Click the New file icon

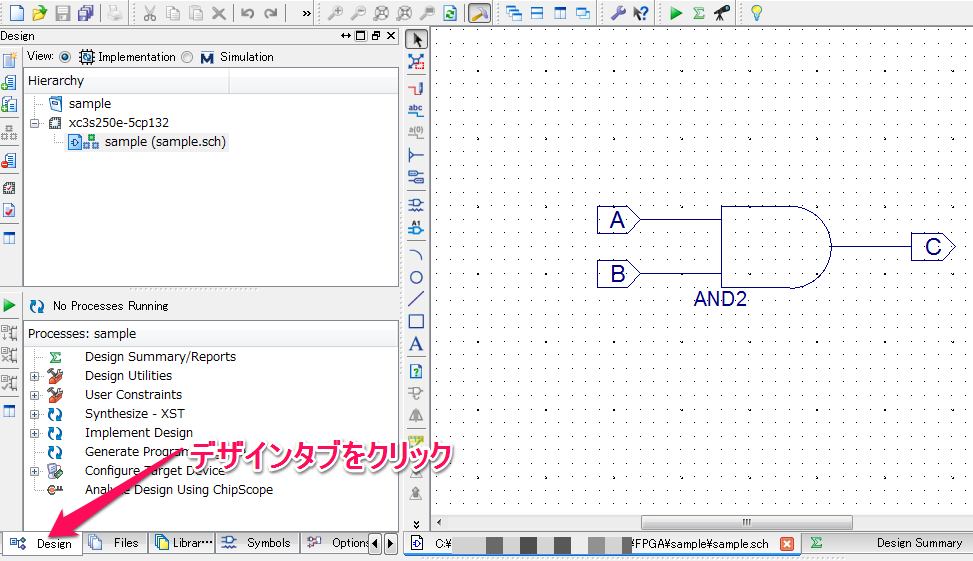tap(16, 13)
